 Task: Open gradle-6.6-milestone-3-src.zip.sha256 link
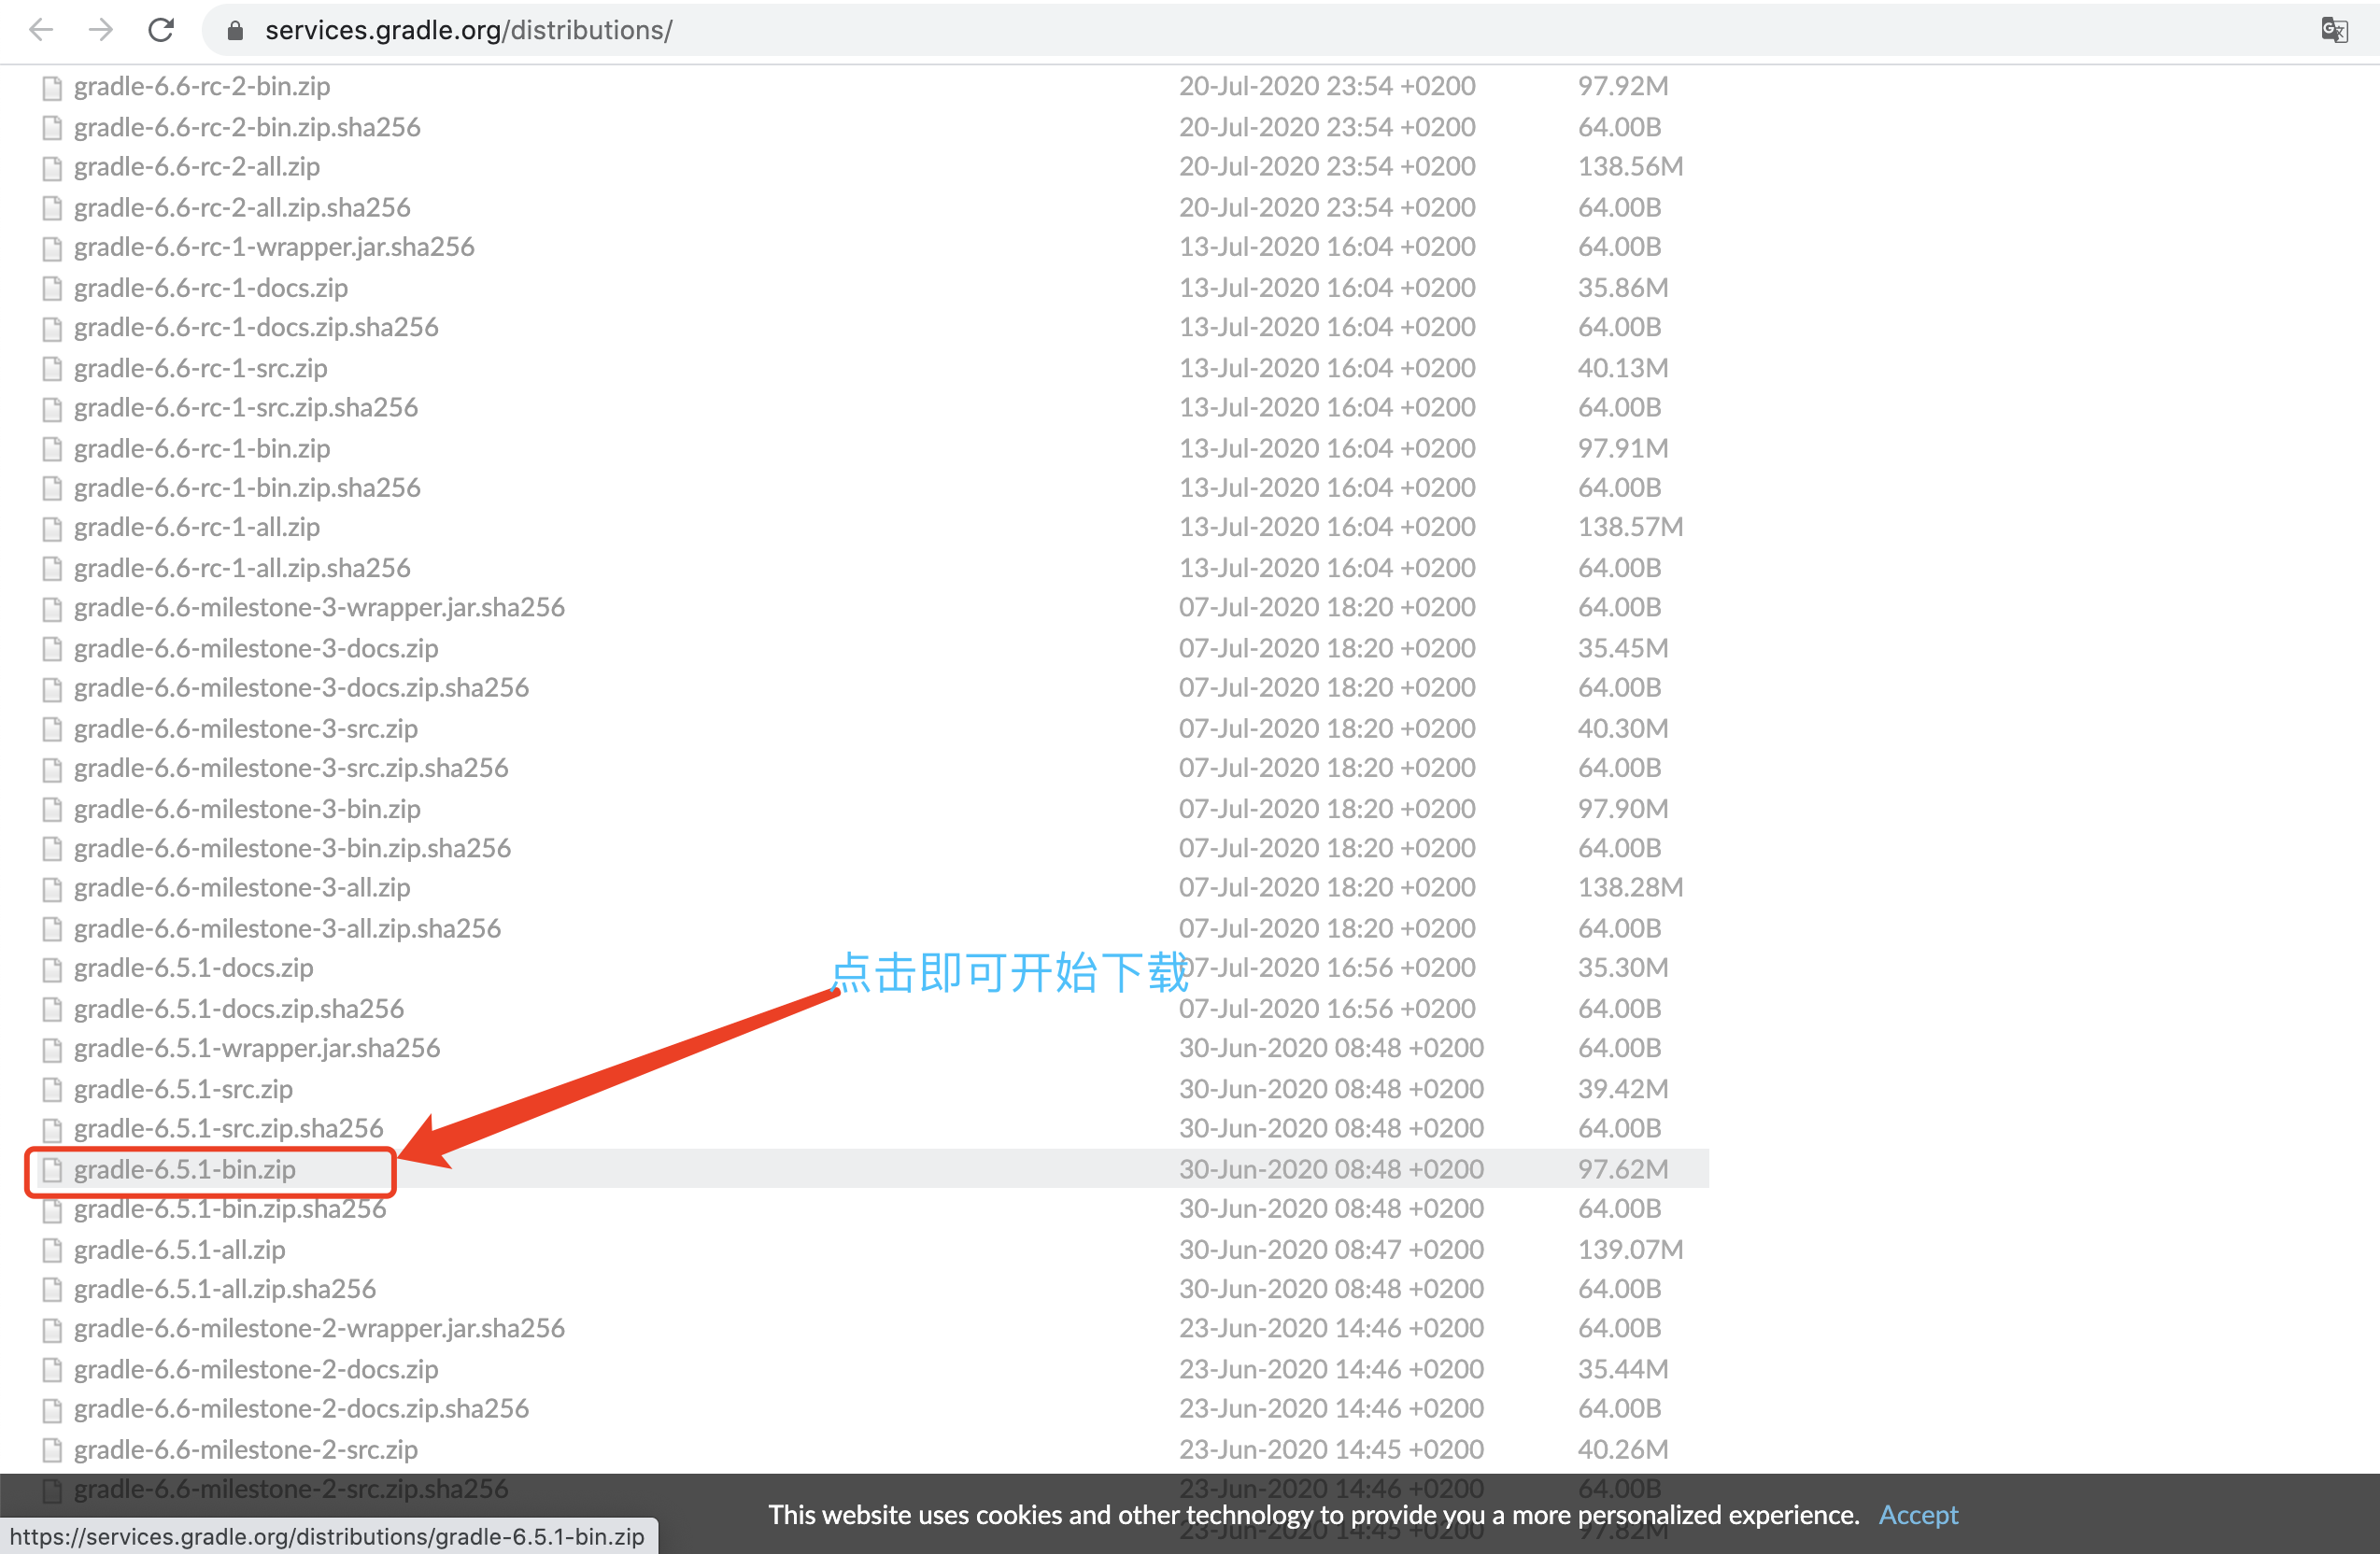point(291,767)
